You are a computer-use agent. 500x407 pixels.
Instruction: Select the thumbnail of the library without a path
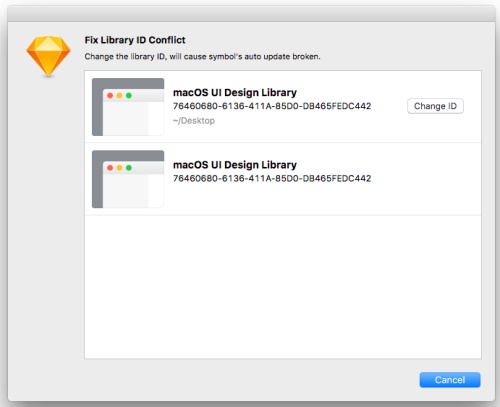coord(128,179)
